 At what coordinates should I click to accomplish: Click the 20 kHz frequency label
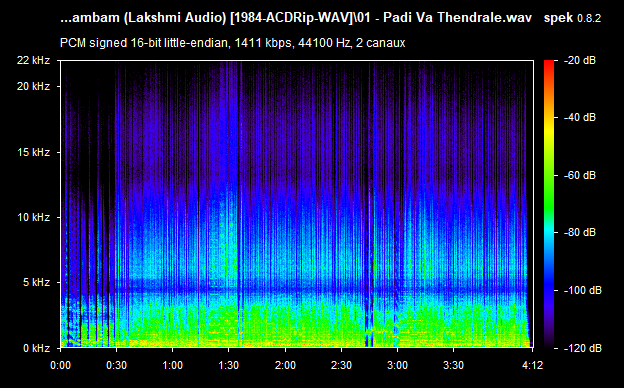33,86
